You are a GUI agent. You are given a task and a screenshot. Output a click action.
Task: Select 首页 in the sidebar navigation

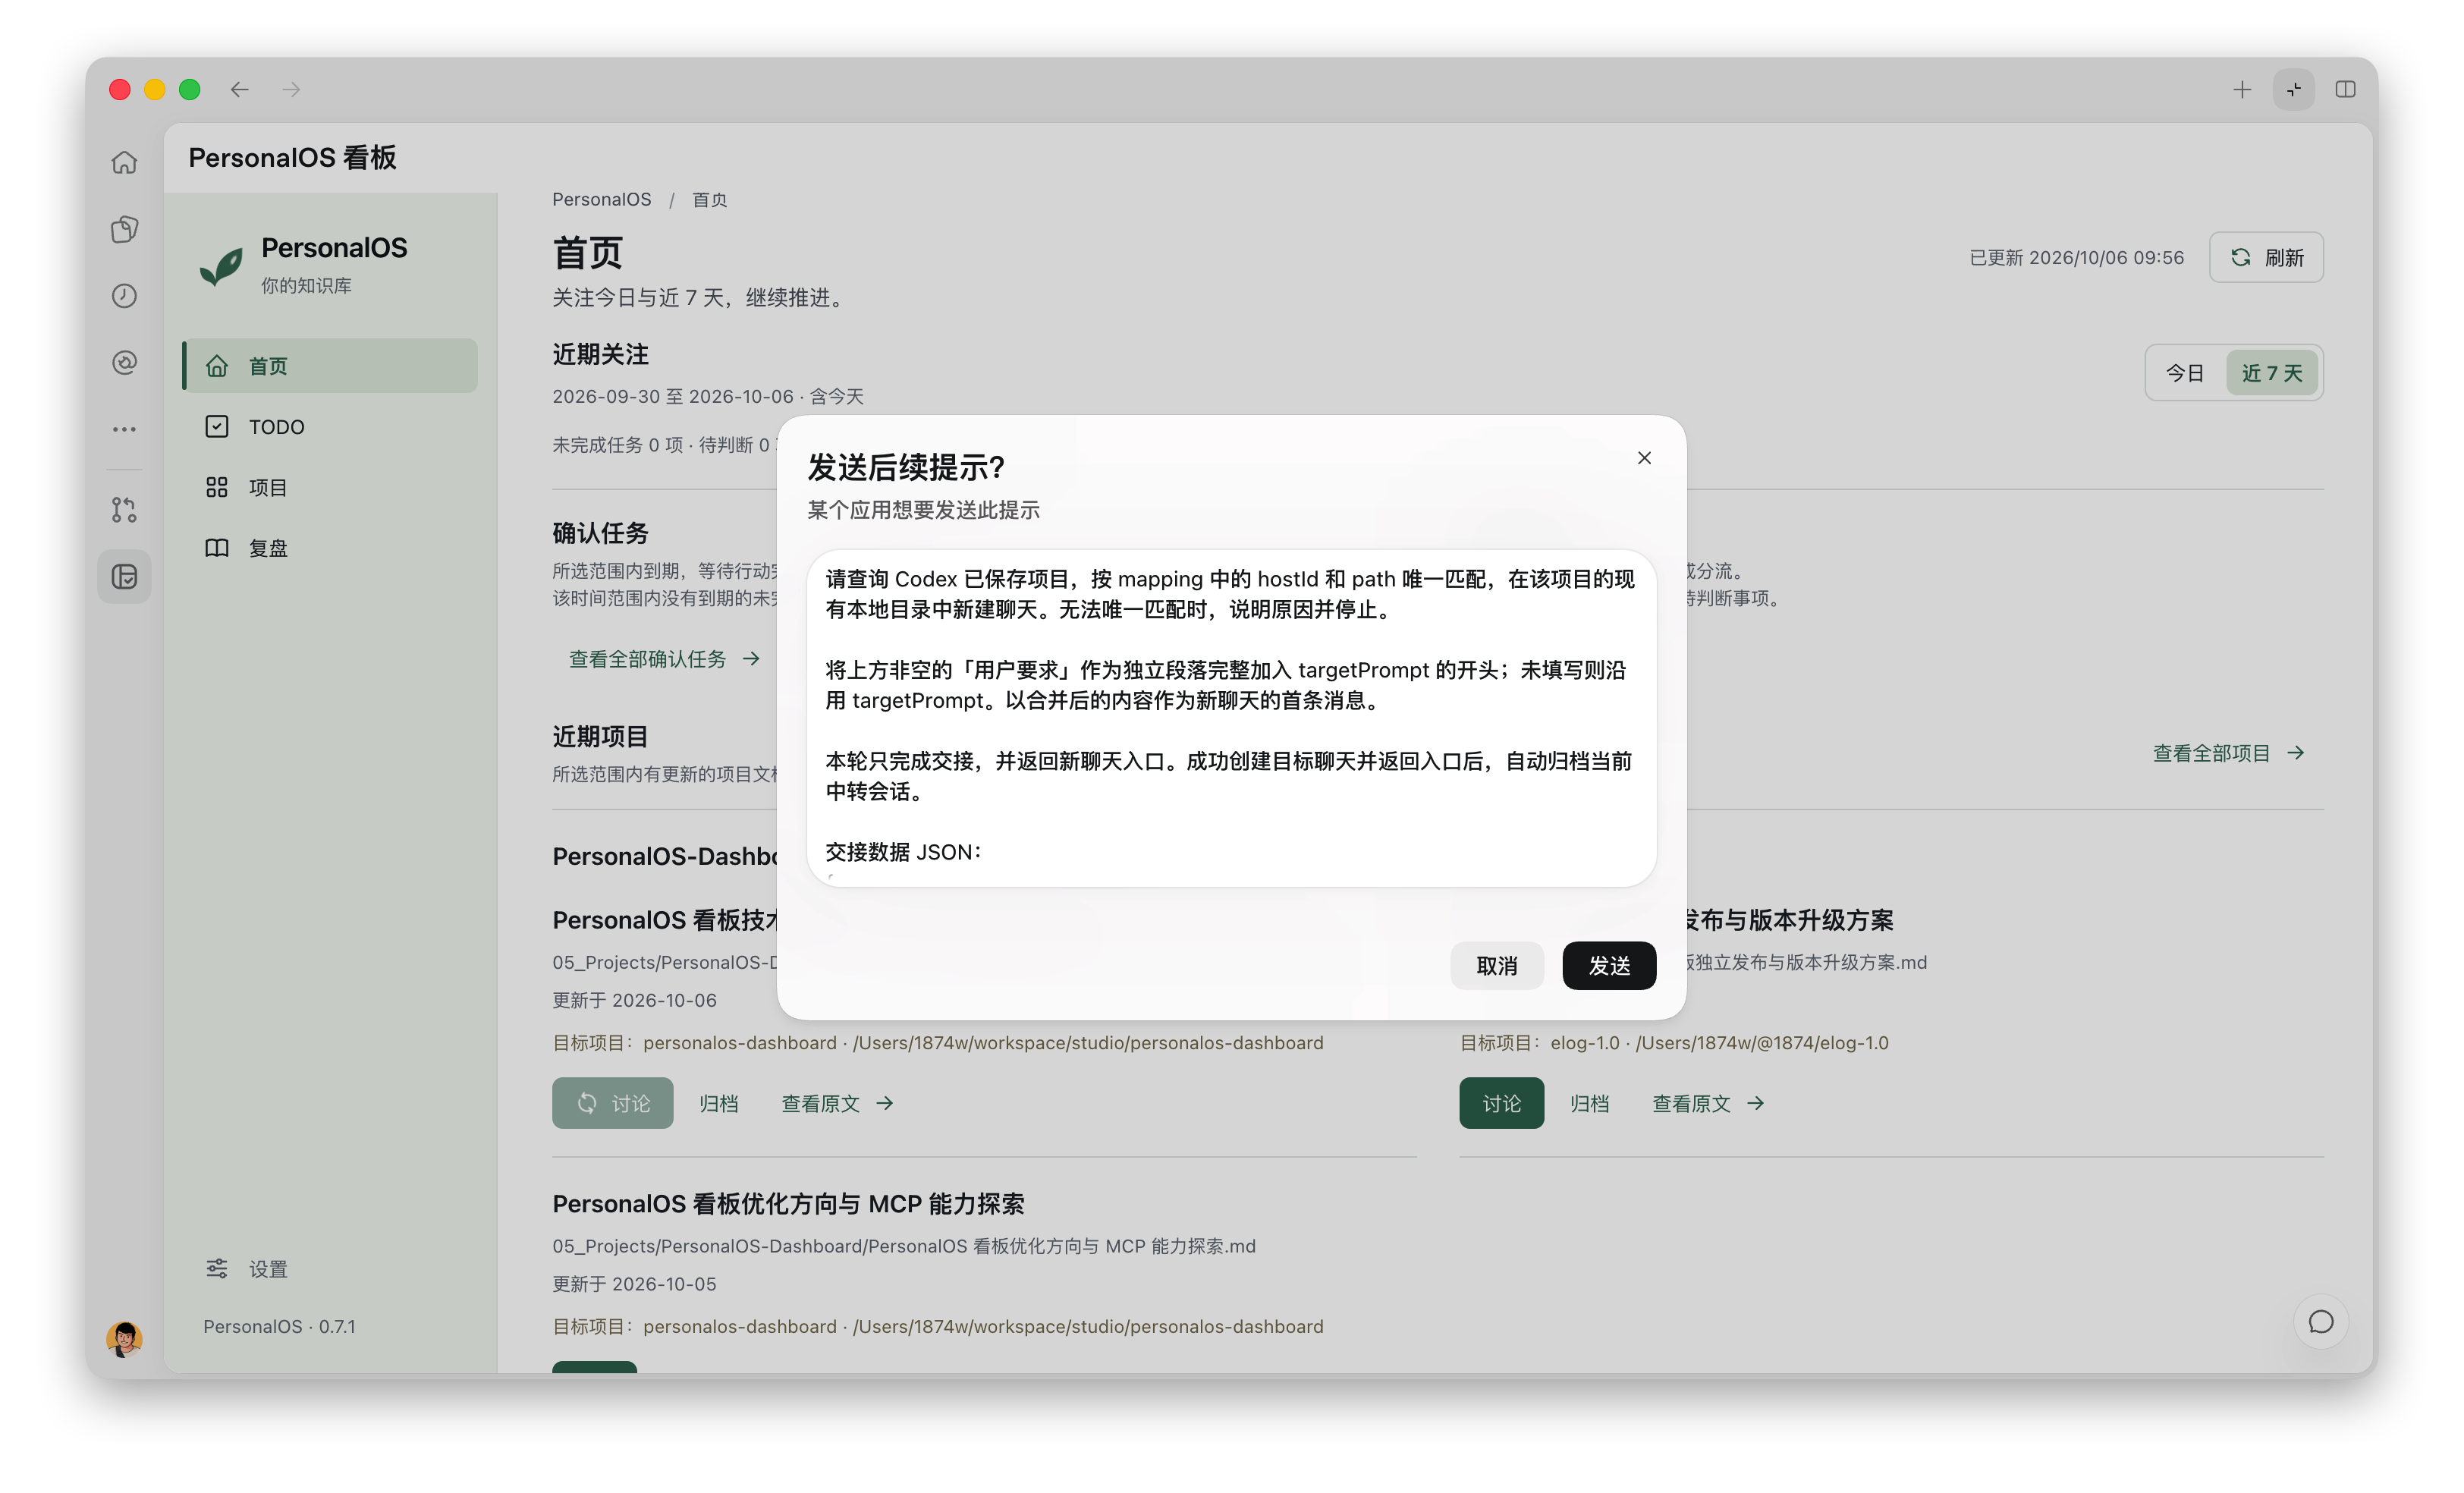coord(330,366)
